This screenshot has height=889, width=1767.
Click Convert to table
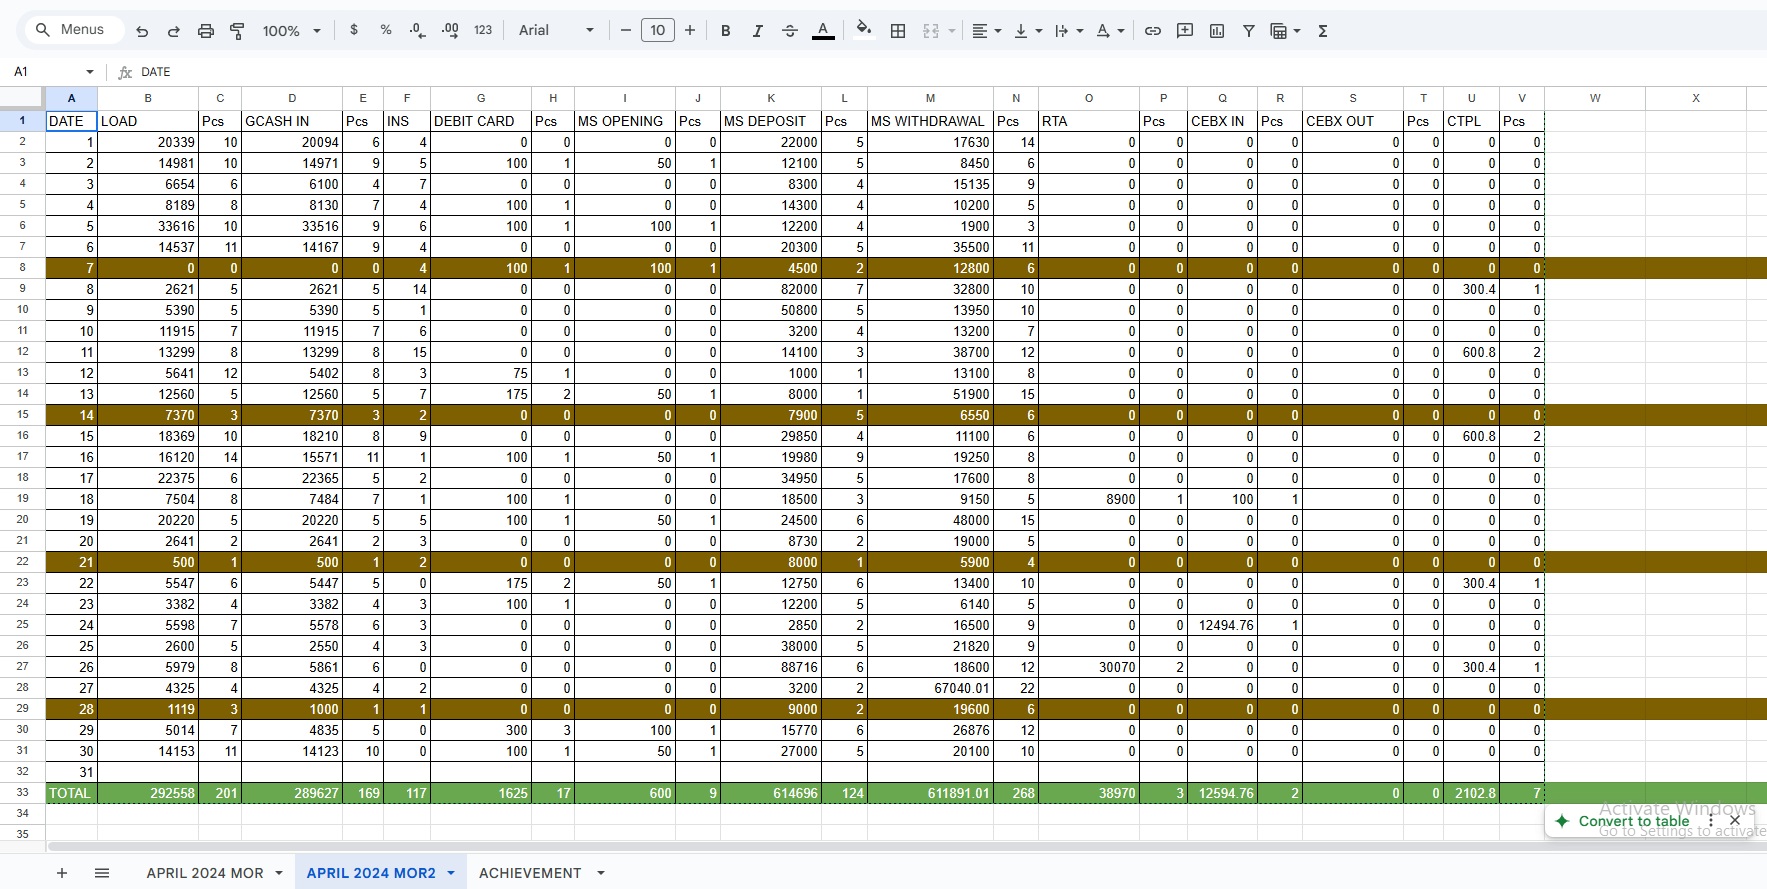click(x=1634, y=821)
